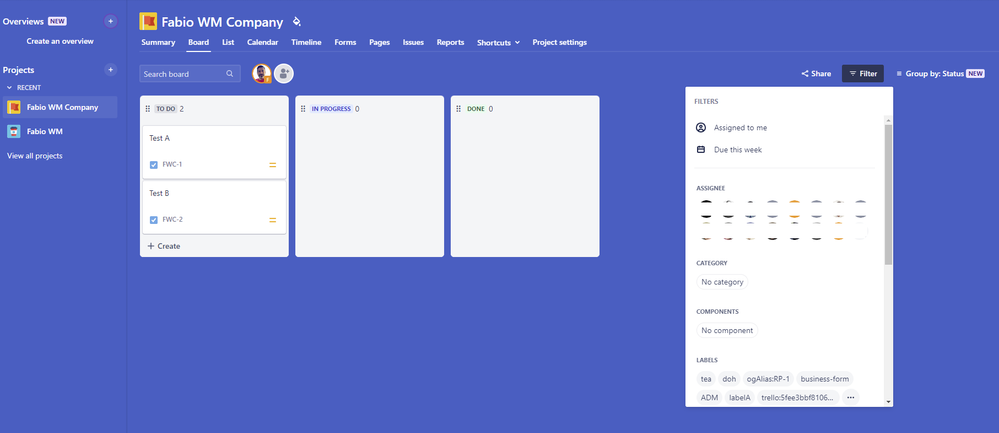Click the add people icon next to avatar
999x433 pixels.
pyautogui.click(x=284, y=74)
